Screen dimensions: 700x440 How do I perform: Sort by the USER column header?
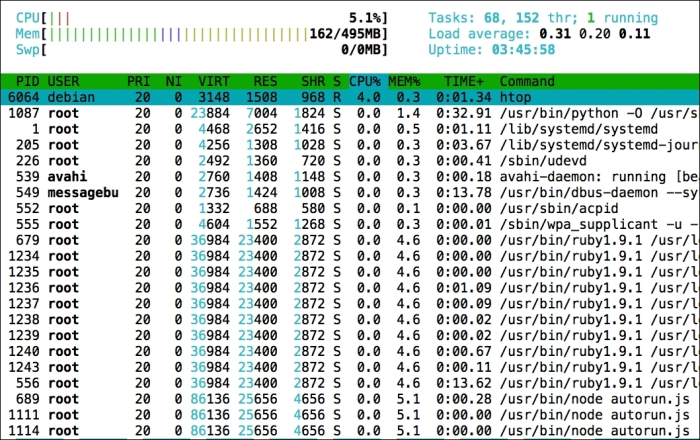(63, 81)
